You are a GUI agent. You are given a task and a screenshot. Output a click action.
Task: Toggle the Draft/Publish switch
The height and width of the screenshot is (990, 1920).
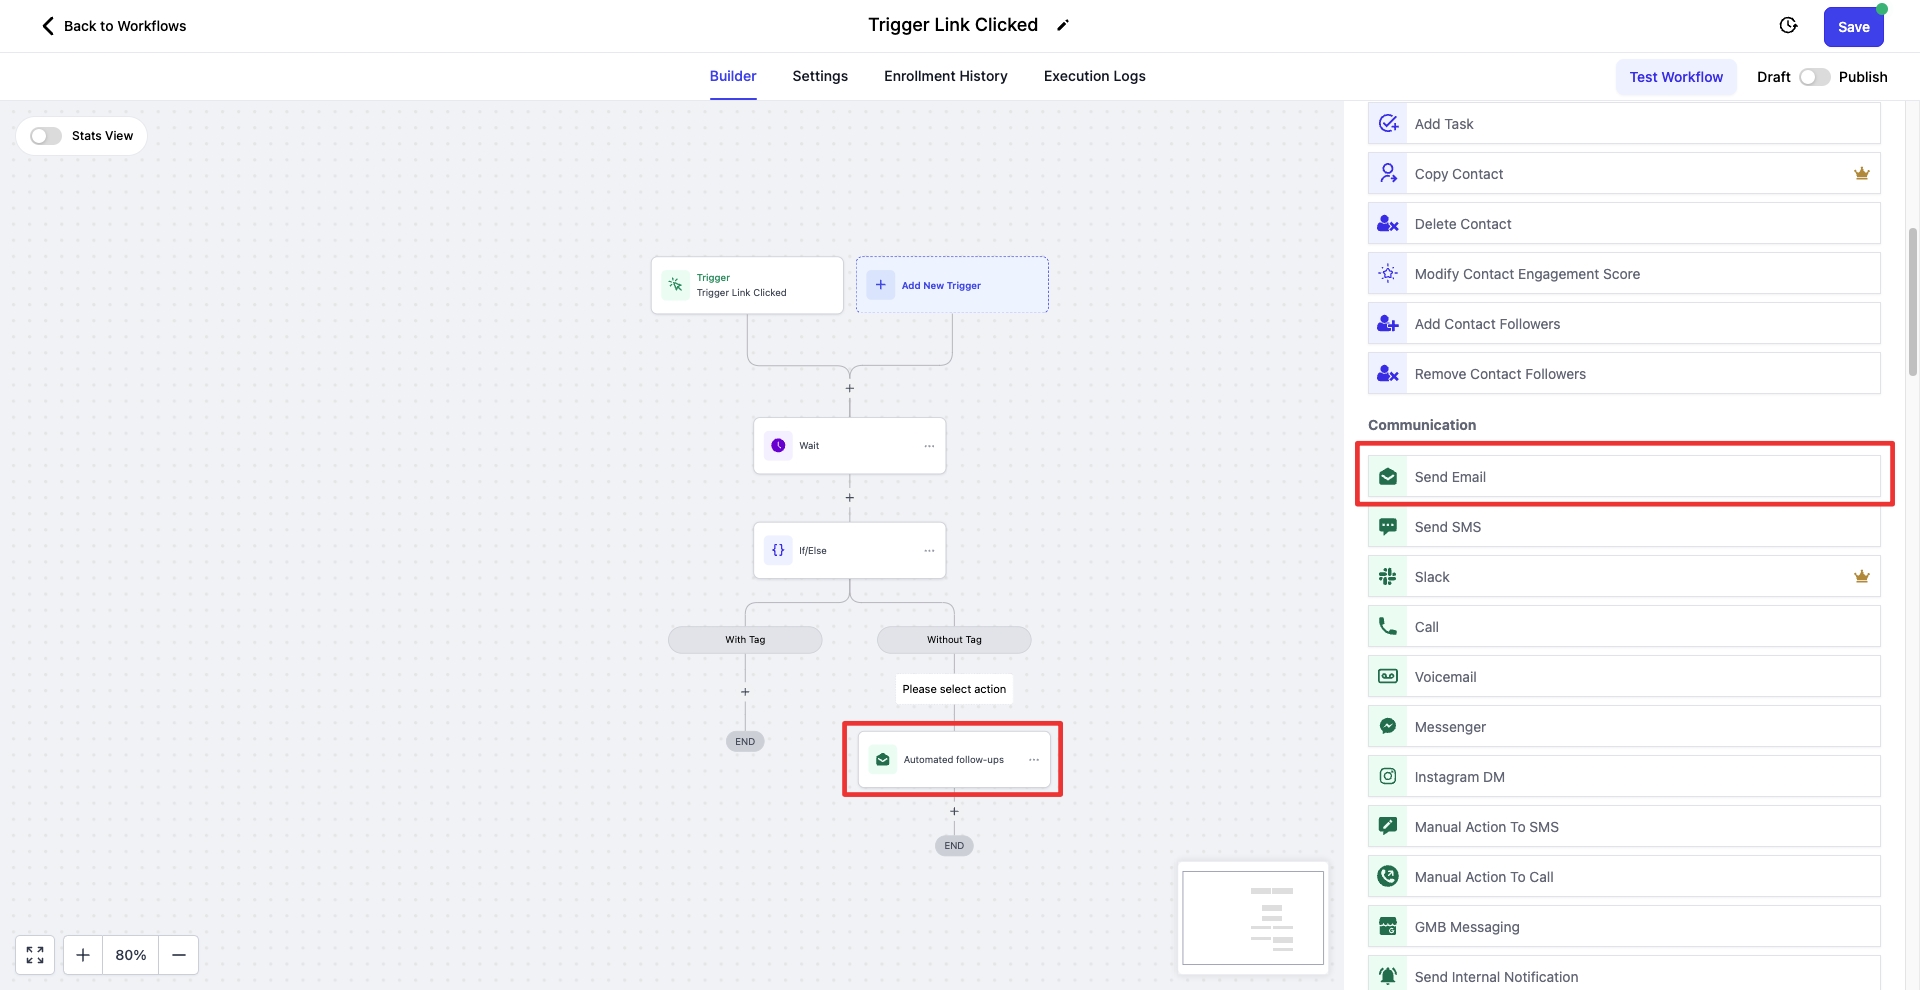pyautogui.click(x=1814, y=77)
